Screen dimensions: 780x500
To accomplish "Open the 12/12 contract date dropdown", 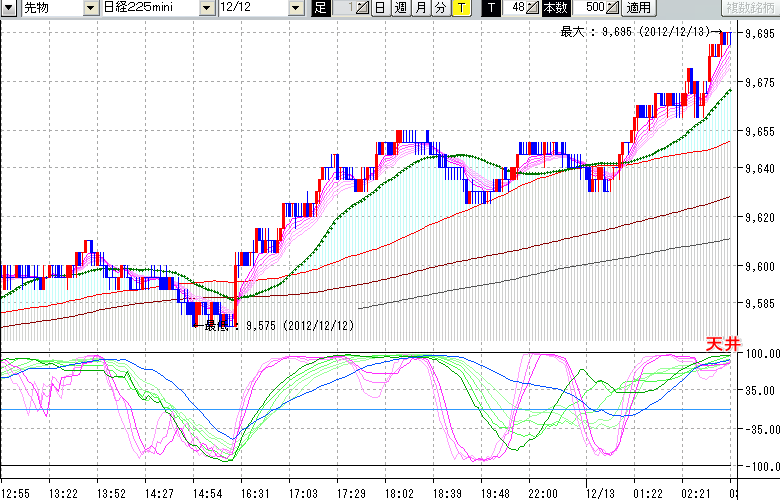I will pyautogui.click(x=295, y=8).
